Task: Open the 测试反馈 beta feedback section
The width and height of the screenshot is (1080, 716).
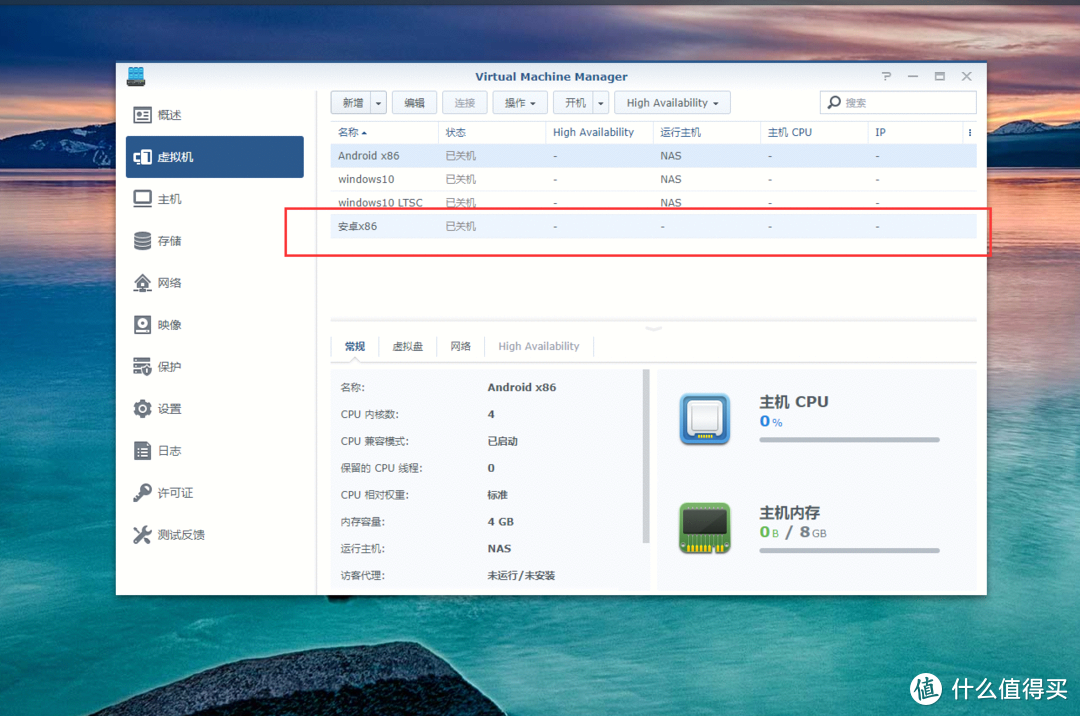Action: 215,535
